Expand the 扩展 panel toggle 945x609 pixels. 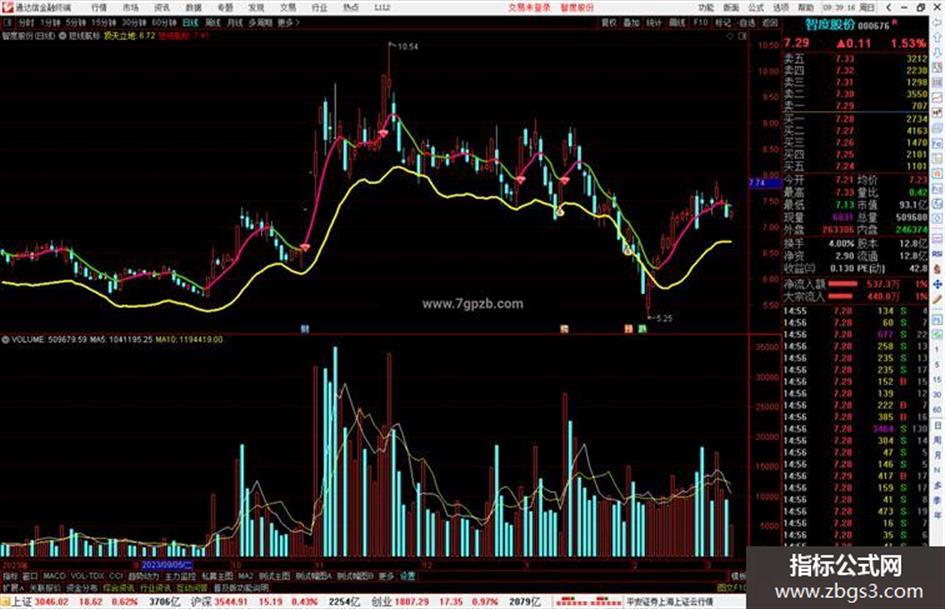[x=13, y=587]
